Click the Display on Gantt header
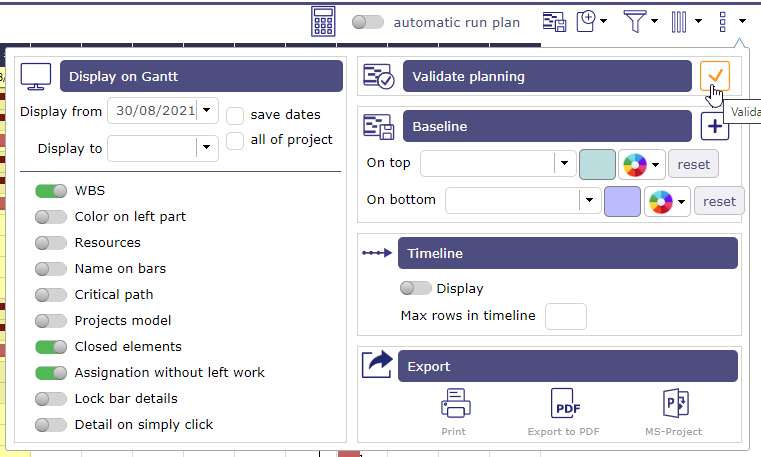The height and width of the screenshot is (457, 761). point(202,76)
